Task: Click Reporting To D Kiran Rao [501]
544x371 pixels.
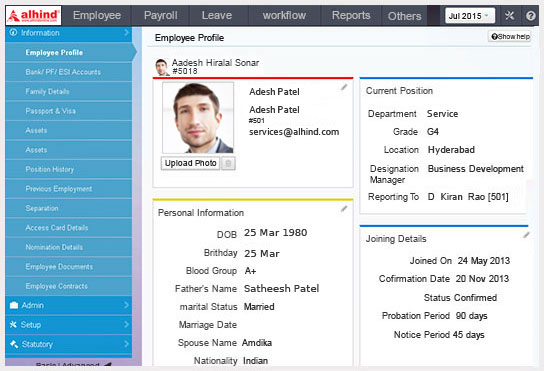Action: (468, 197)
